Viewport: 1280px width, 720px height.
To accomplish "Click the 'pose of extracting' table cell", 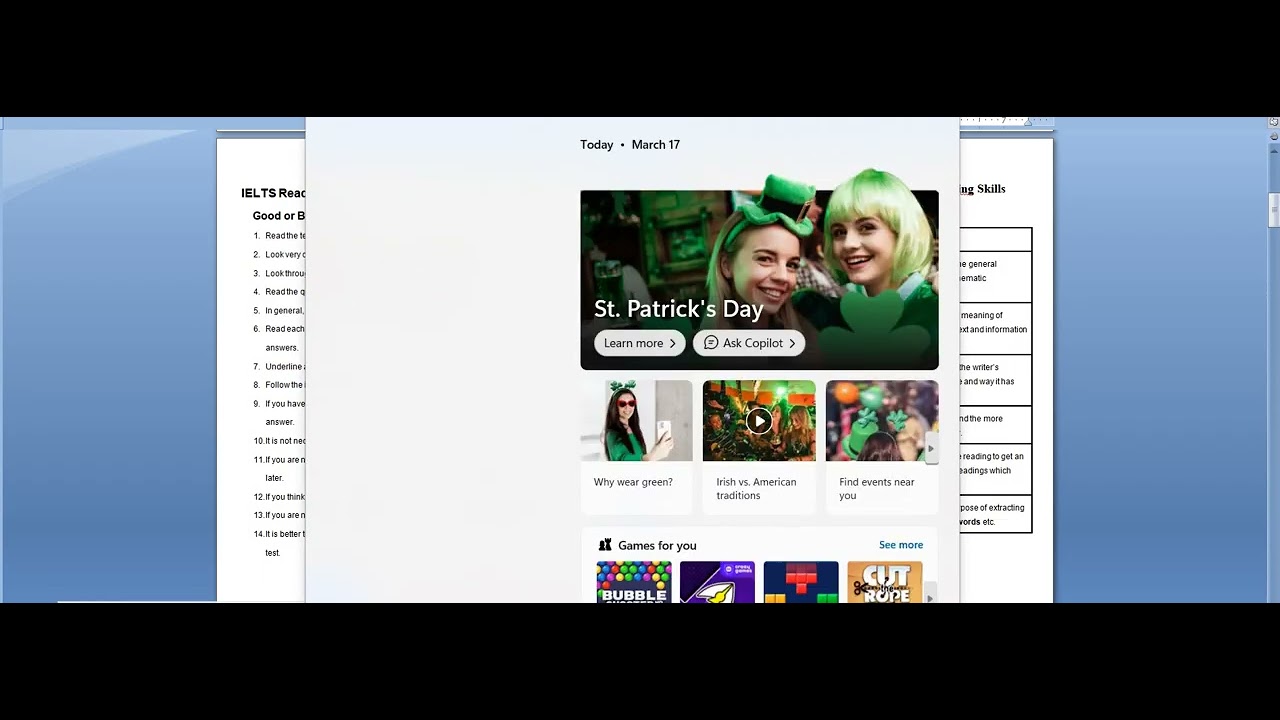I will pyautogui.click(x=995, y=514).
